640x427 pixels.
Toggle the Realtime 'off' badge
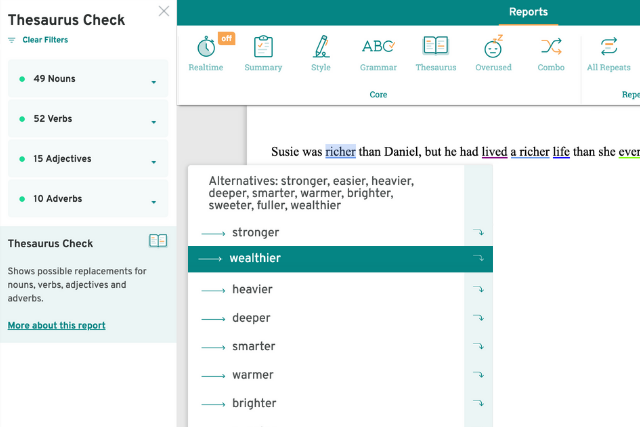tap(227, 38)
